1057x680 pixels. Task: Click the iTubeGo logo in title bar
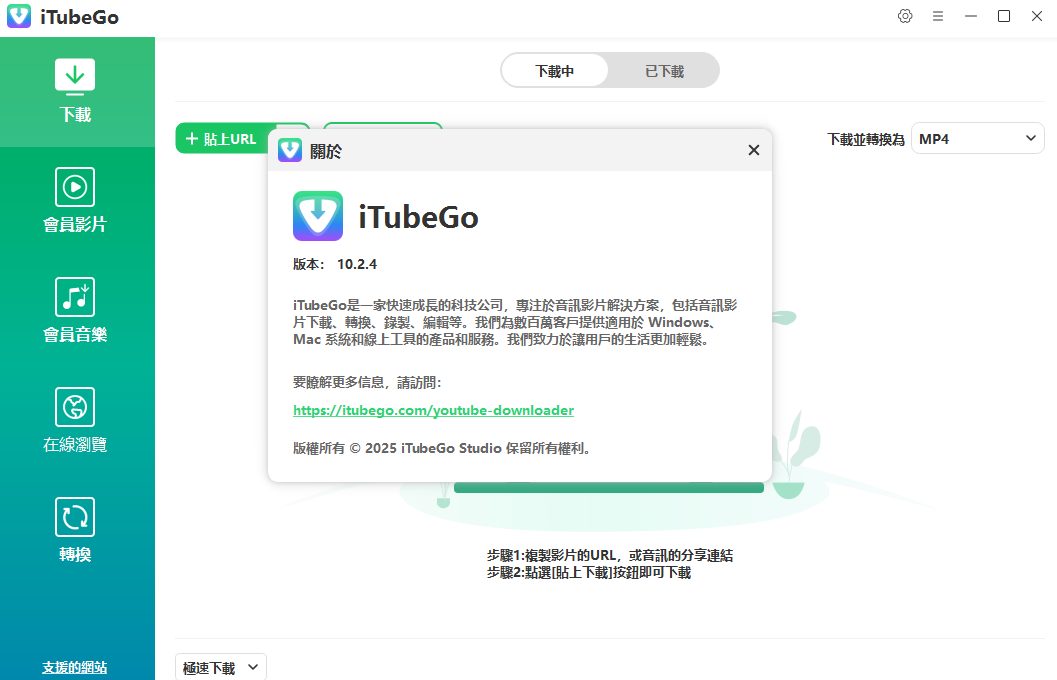coord(19,16)
